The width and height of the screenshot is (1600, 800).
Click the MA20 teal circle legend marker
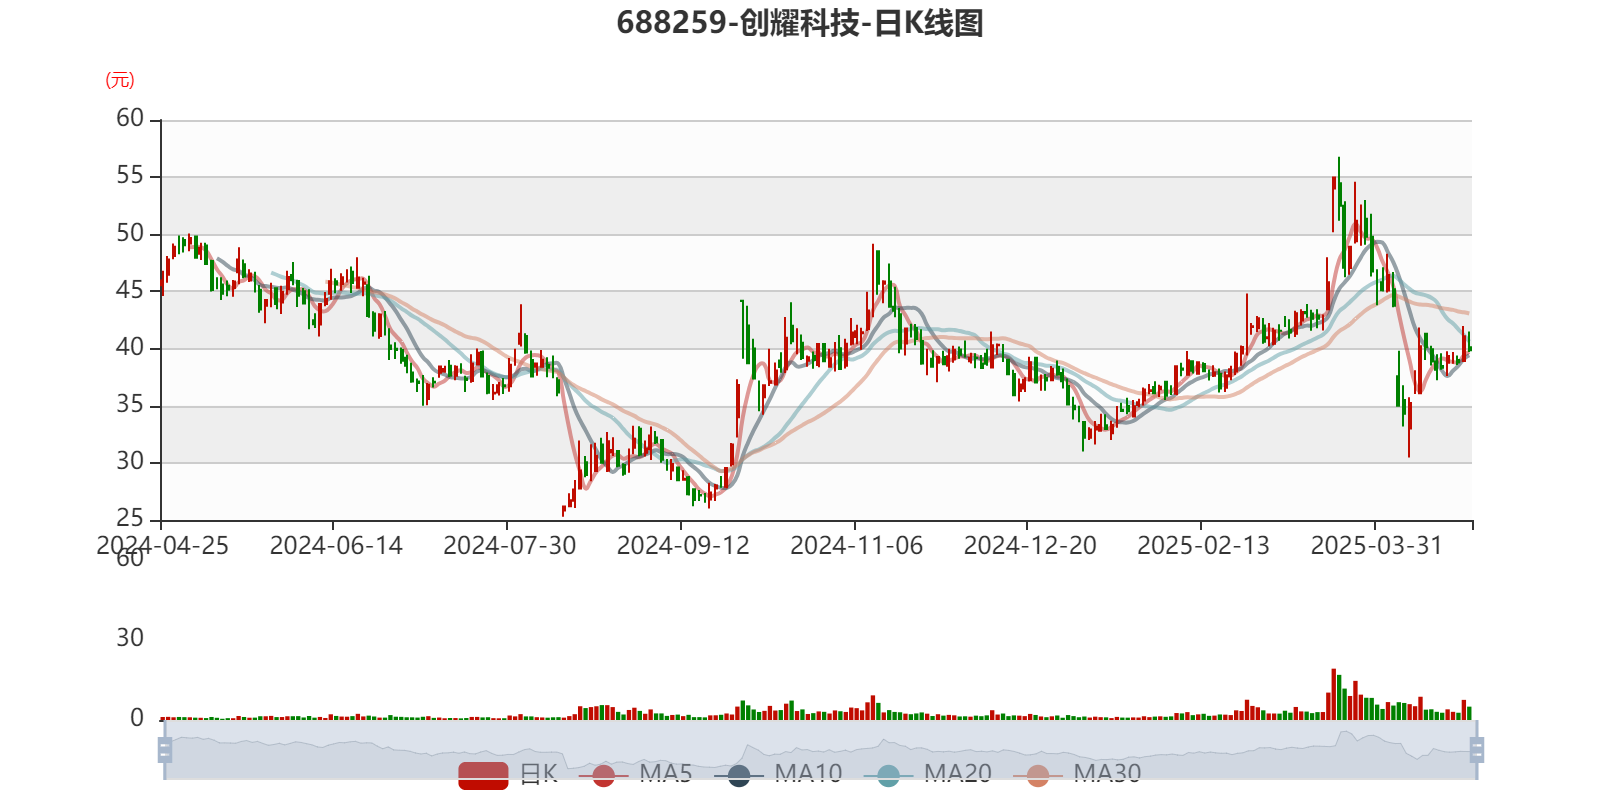(x=888, y=775)
